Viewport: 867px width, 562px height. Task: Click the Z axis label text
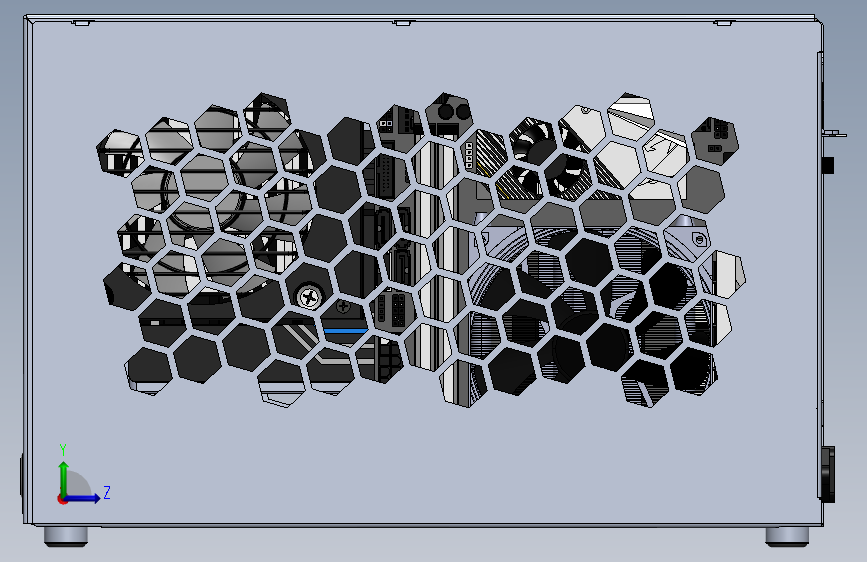click(x=107, y=492)
